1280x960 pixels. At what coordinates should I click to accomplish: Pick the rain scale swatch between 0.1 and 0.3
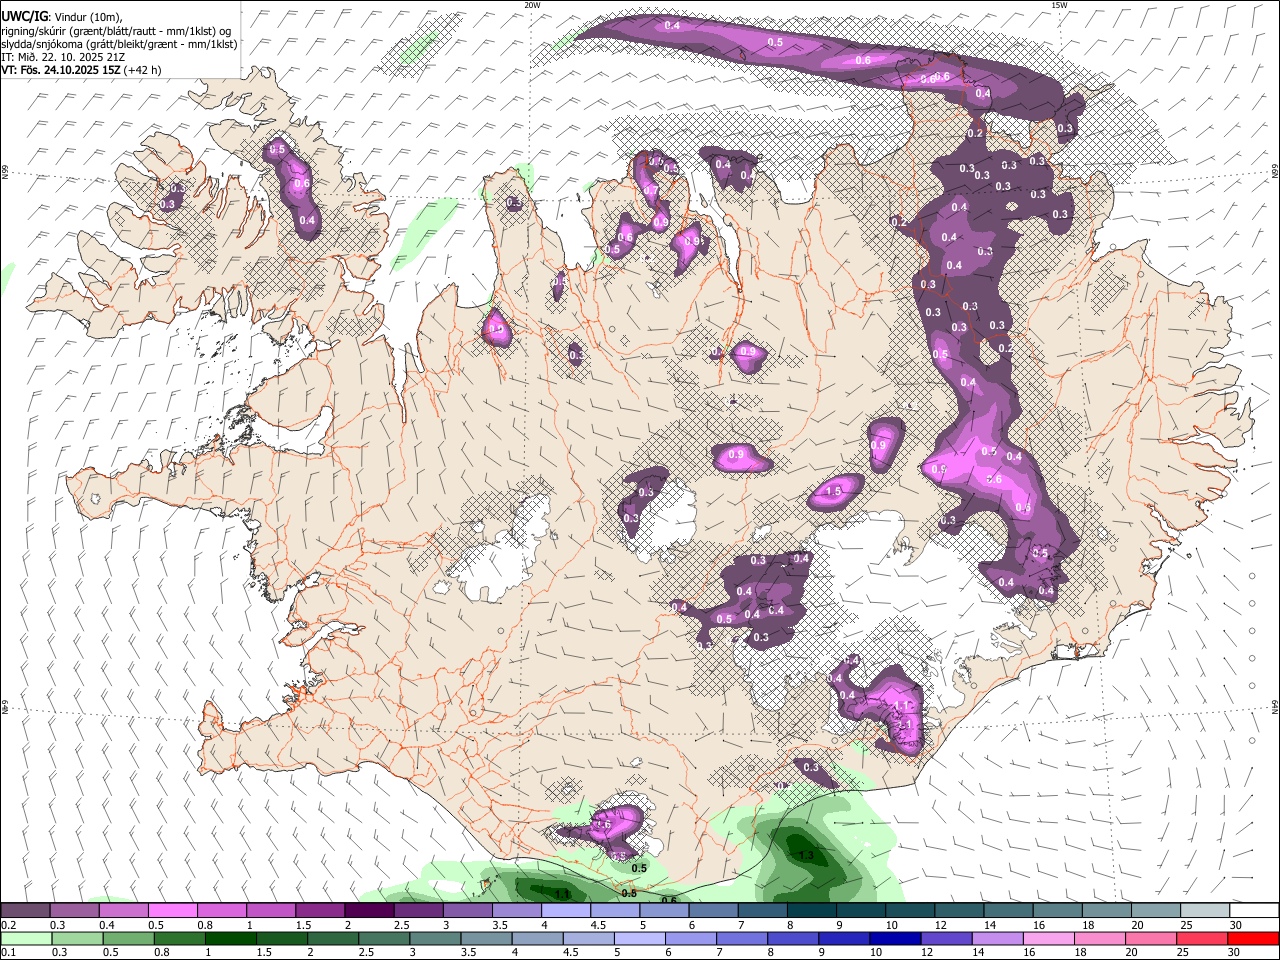coord(25,938)
